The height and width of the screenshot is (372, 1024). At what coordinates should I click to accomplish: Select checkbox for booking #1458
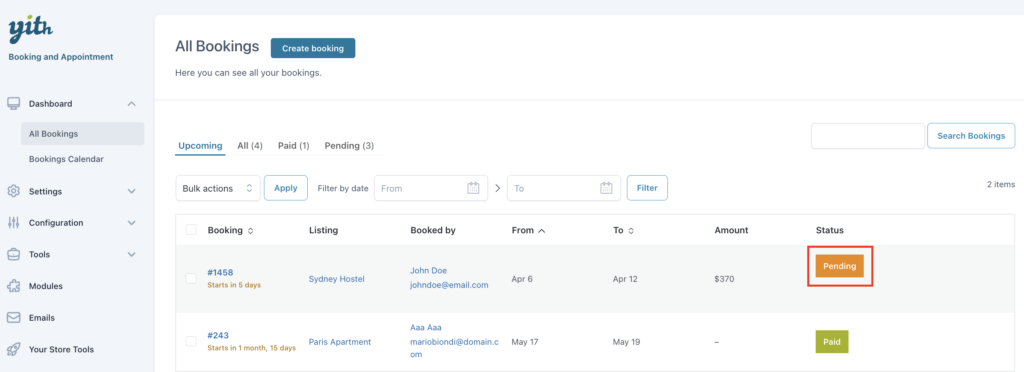(x=191, y=278)
